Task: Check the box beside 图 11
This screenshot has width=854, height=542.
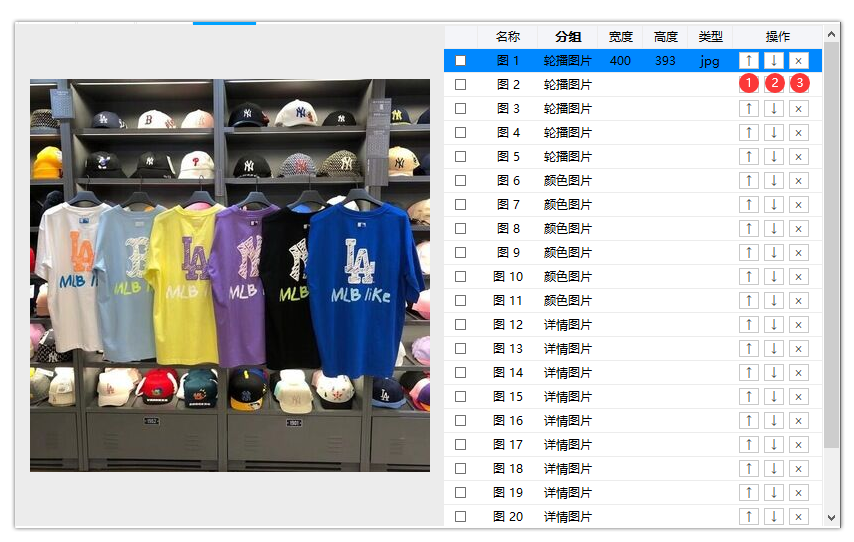Action: coord(460,300)
